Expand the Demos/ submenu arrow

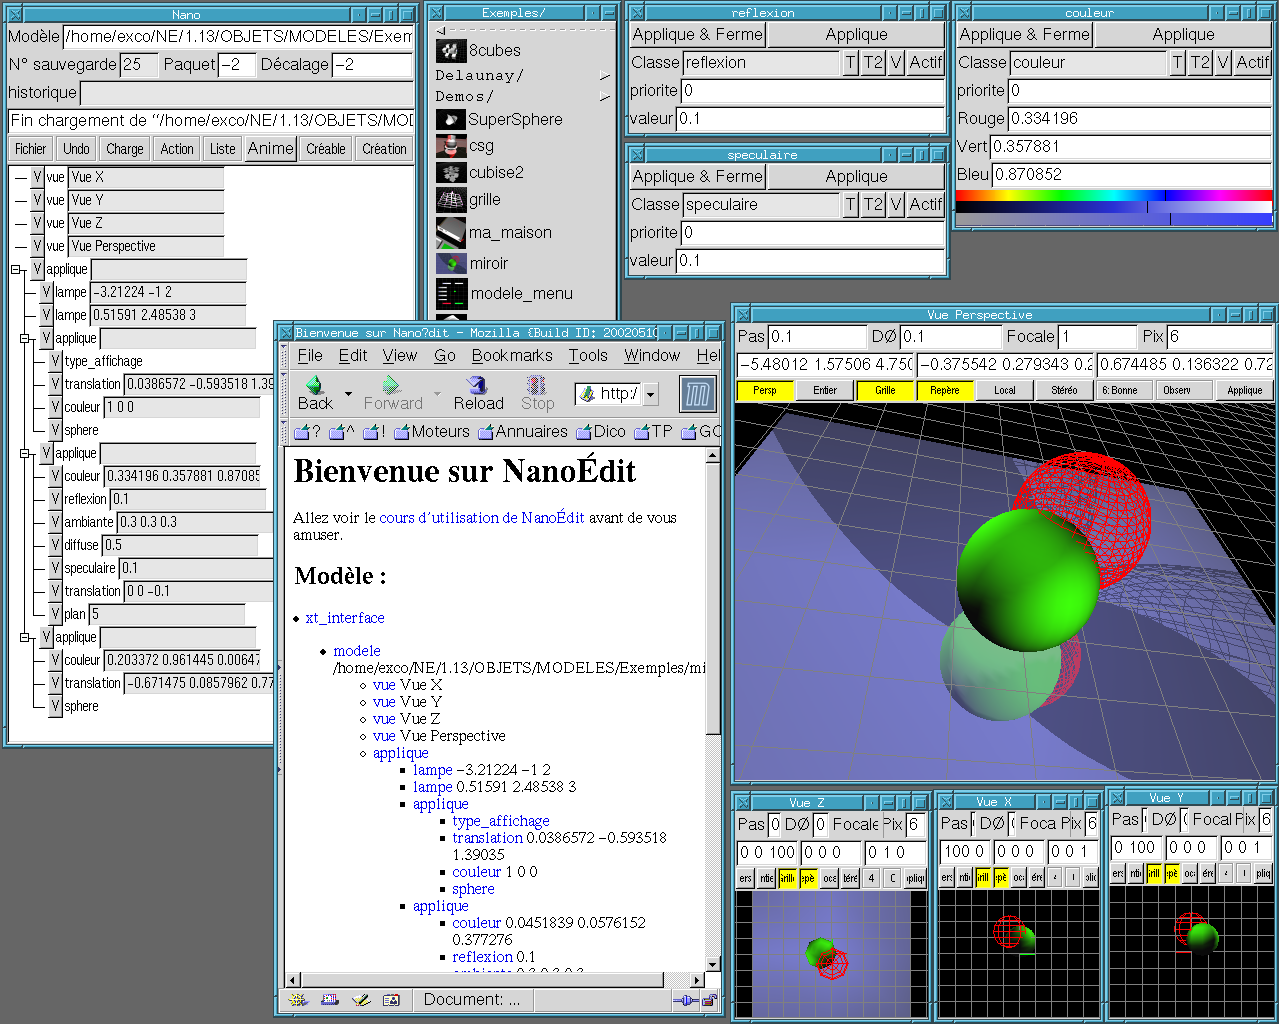click(604, 97)
